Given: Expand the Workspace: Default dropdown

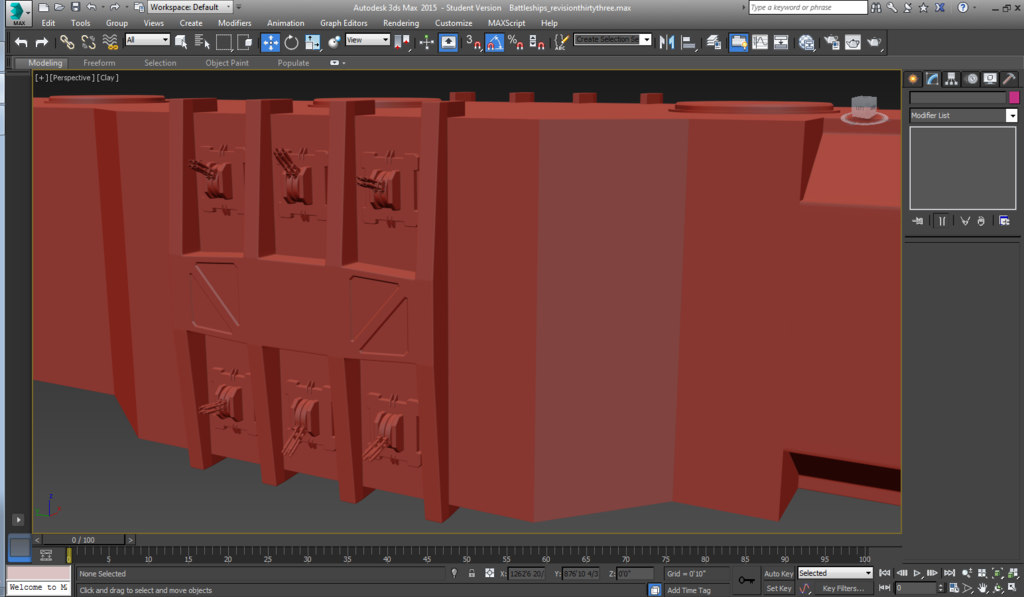Looking at the screenshot, I should point(189,7).
